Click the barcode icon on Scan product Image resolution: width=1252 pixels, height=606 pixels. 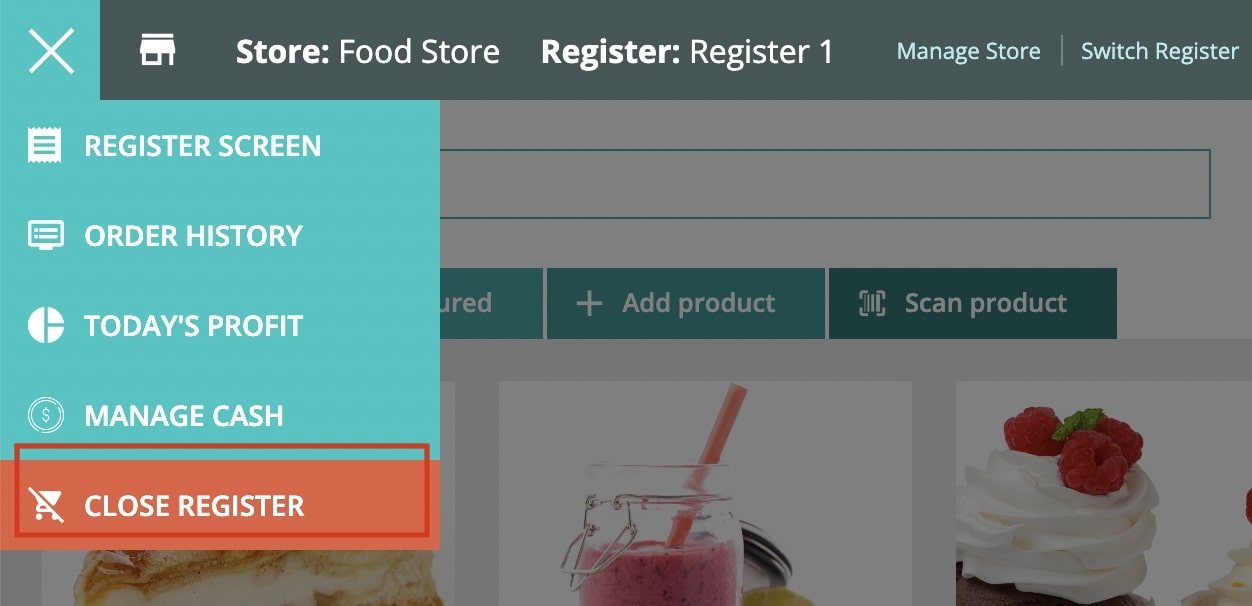coord(872,303)
